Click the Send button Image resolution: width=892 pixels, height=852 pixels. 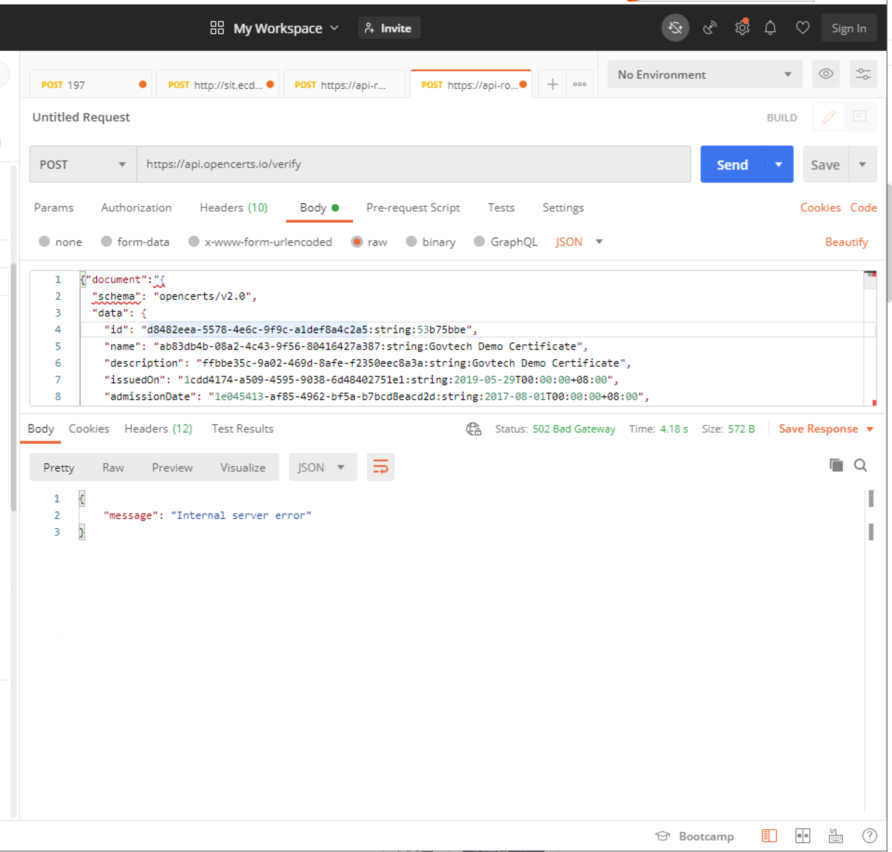tap(732, 164)
